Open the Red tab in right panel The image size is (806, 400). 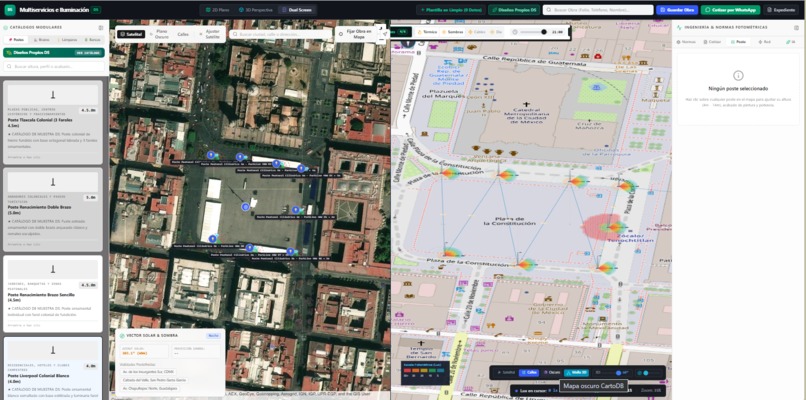pos(764,42)
